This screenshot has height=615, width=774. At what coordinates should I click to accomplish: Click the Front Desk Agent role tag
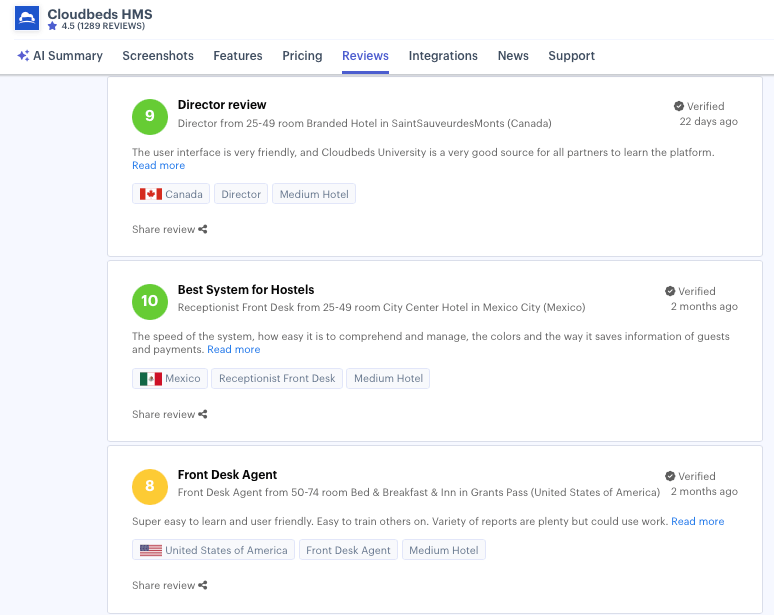click(348, 550)
